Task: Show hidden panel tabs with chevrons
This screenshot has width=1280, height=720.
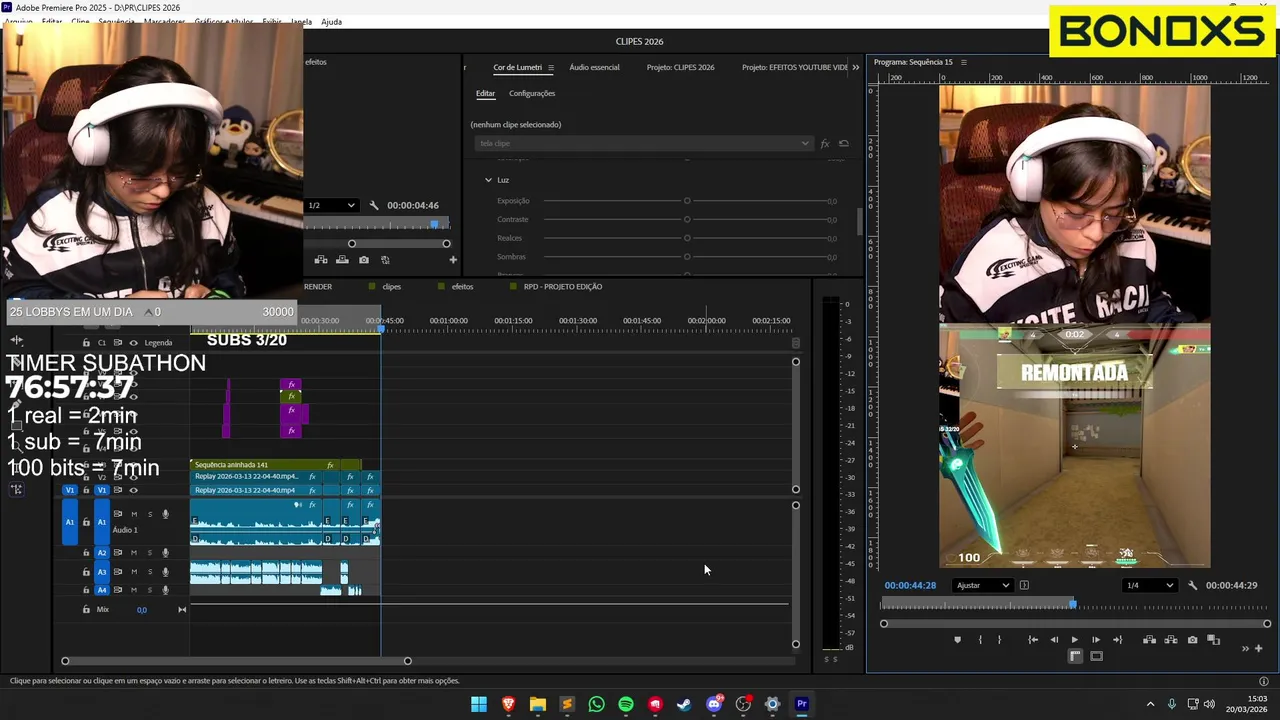Action: [855, 67]
